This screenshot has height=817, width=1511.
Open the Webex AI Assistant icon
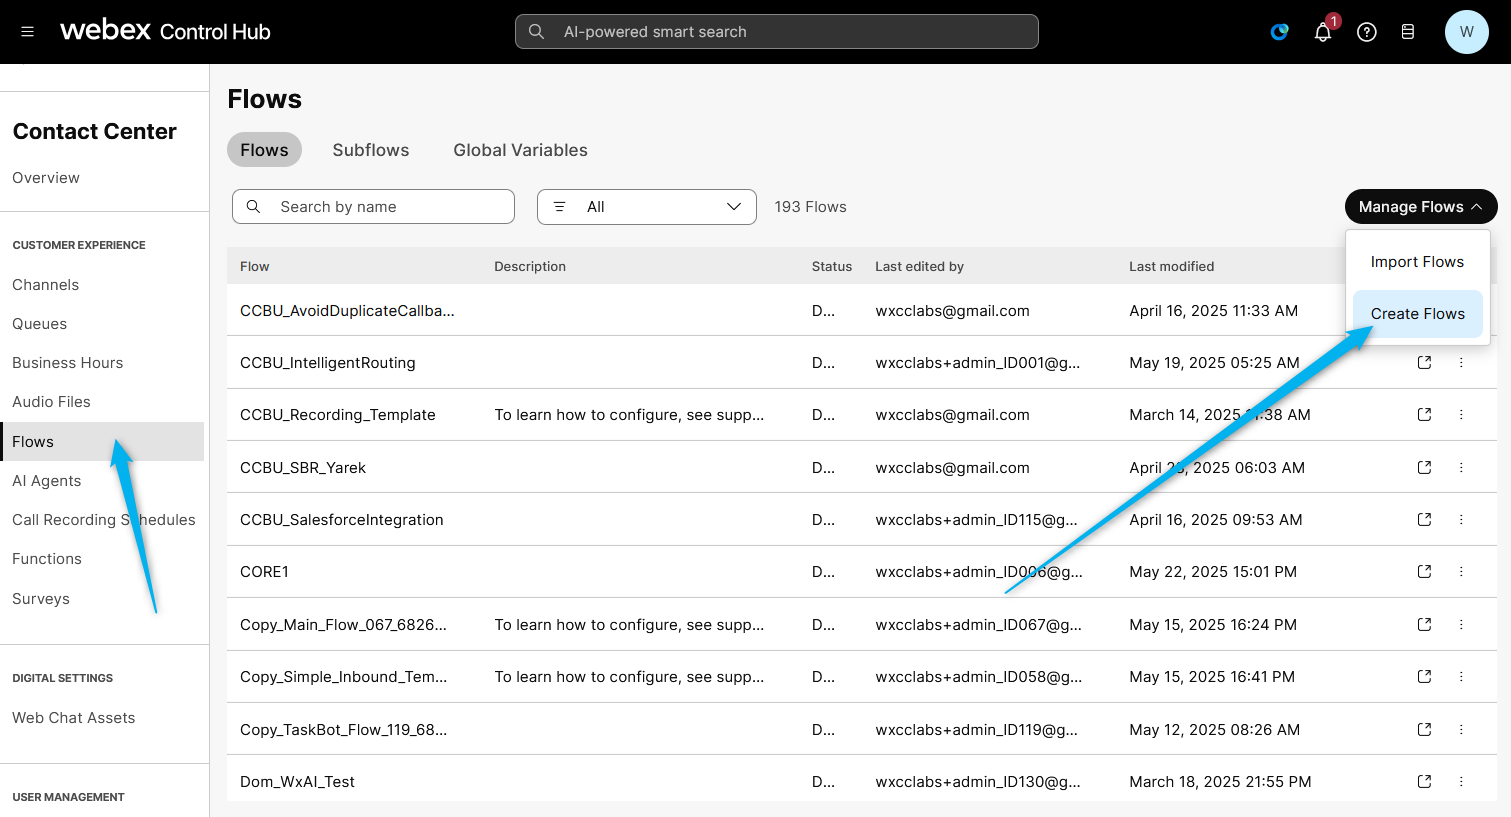[x=1279, y=32]
